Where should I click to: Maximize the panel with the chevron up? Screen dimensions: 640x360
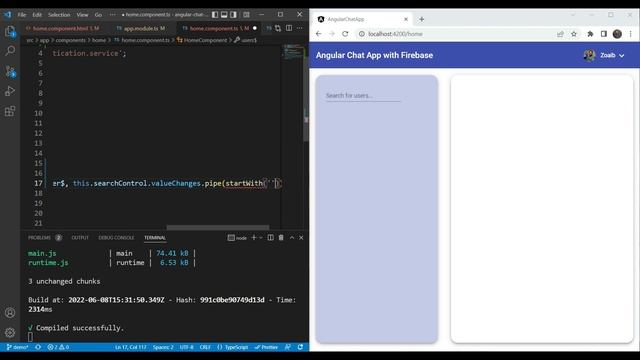click(292, 238)
